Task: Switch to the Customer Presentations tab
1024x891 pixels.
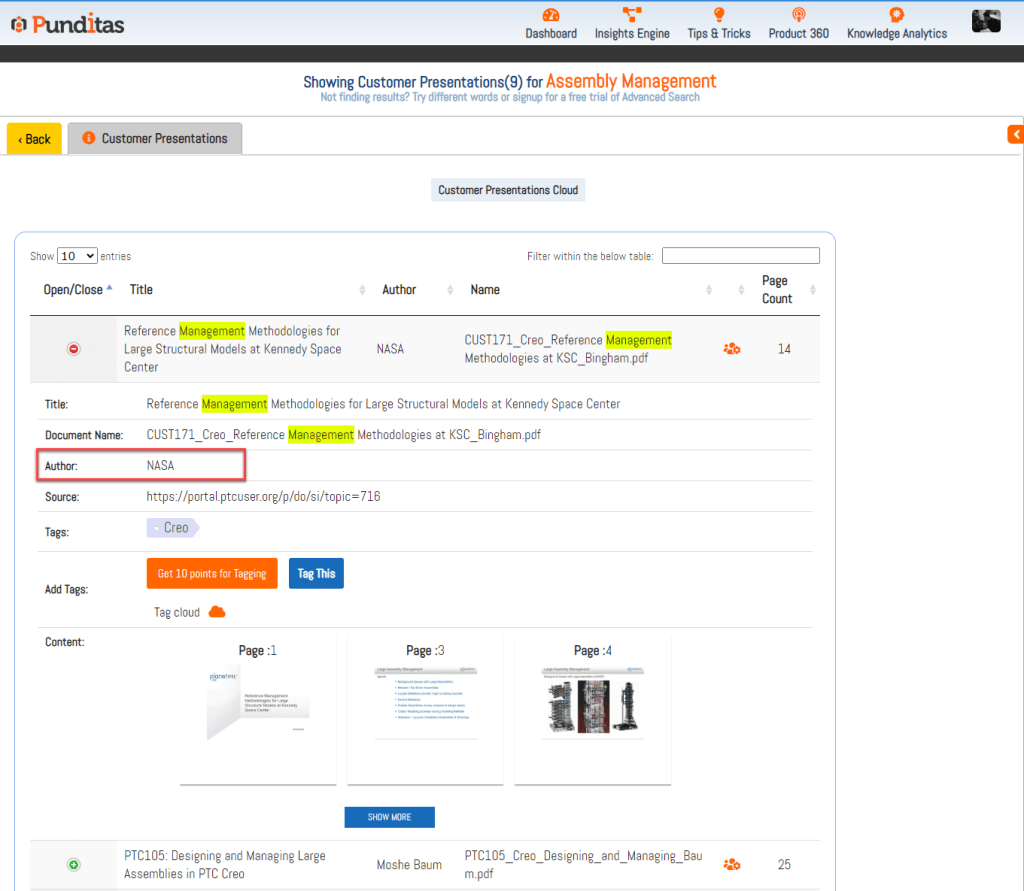Action: [x=155, y=139]
